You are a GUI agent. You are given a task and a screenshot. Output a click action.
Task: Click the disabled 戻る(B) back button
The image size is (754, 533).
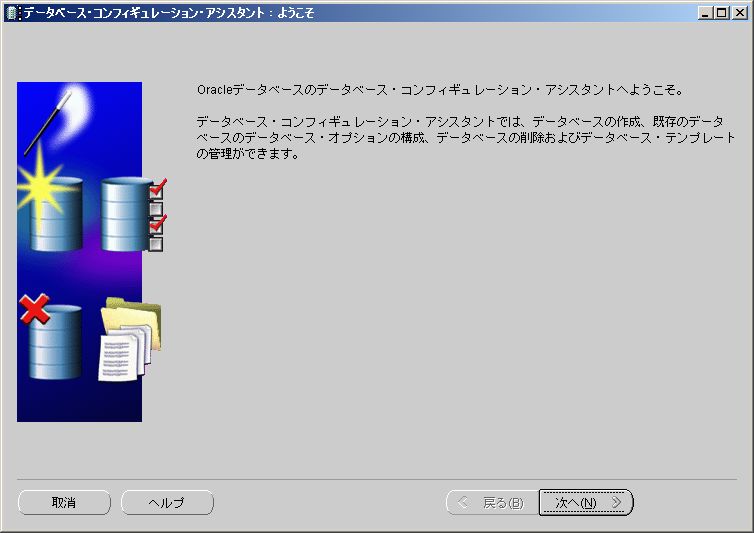click(493, 503)
